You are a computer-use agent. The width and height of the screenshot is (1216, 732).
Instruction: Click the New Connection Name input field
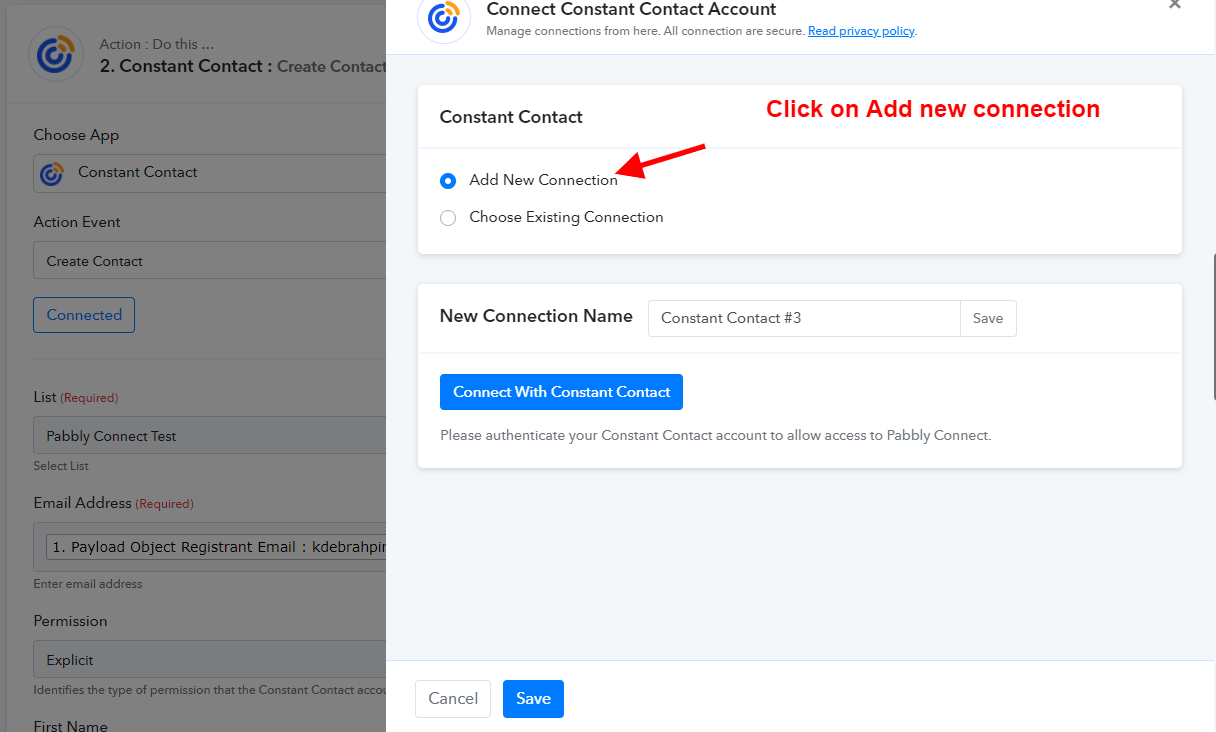(x=804, y=318)
